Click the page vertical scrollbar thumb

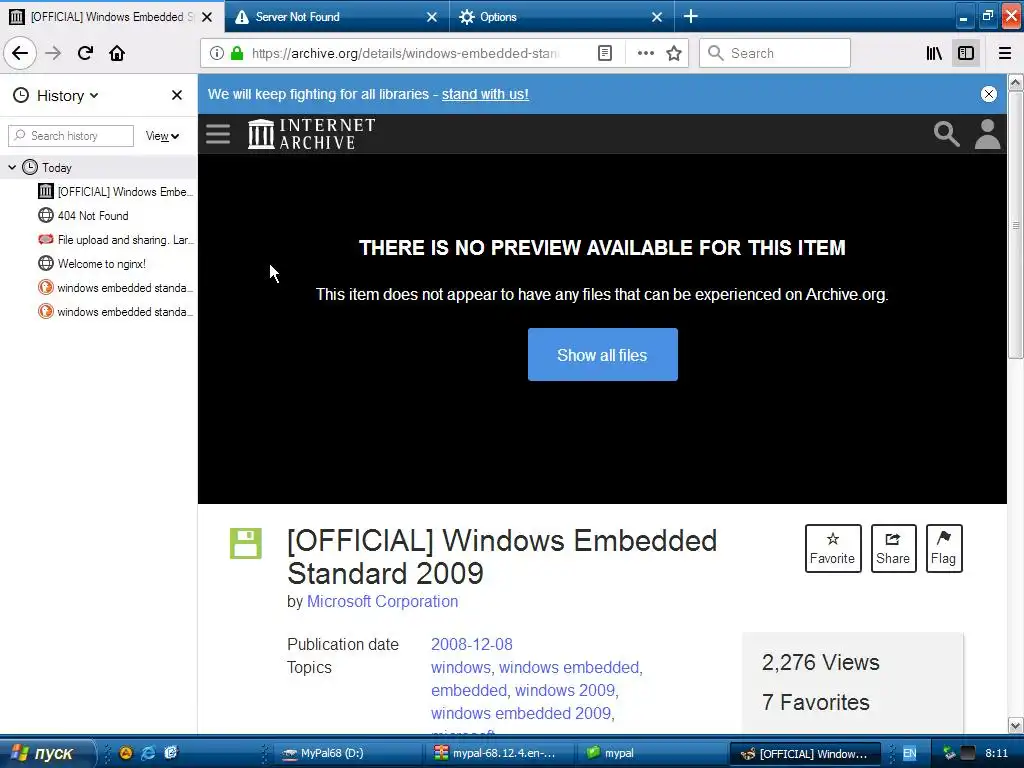1016,225
